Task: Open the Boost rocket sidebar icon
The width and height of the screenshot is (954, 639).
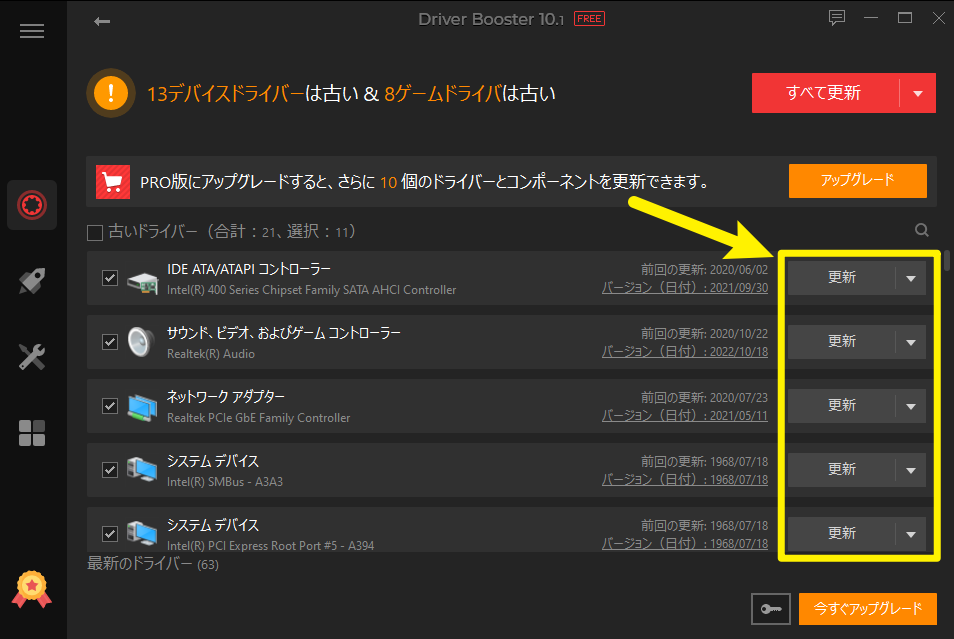Action: point(32,281)
